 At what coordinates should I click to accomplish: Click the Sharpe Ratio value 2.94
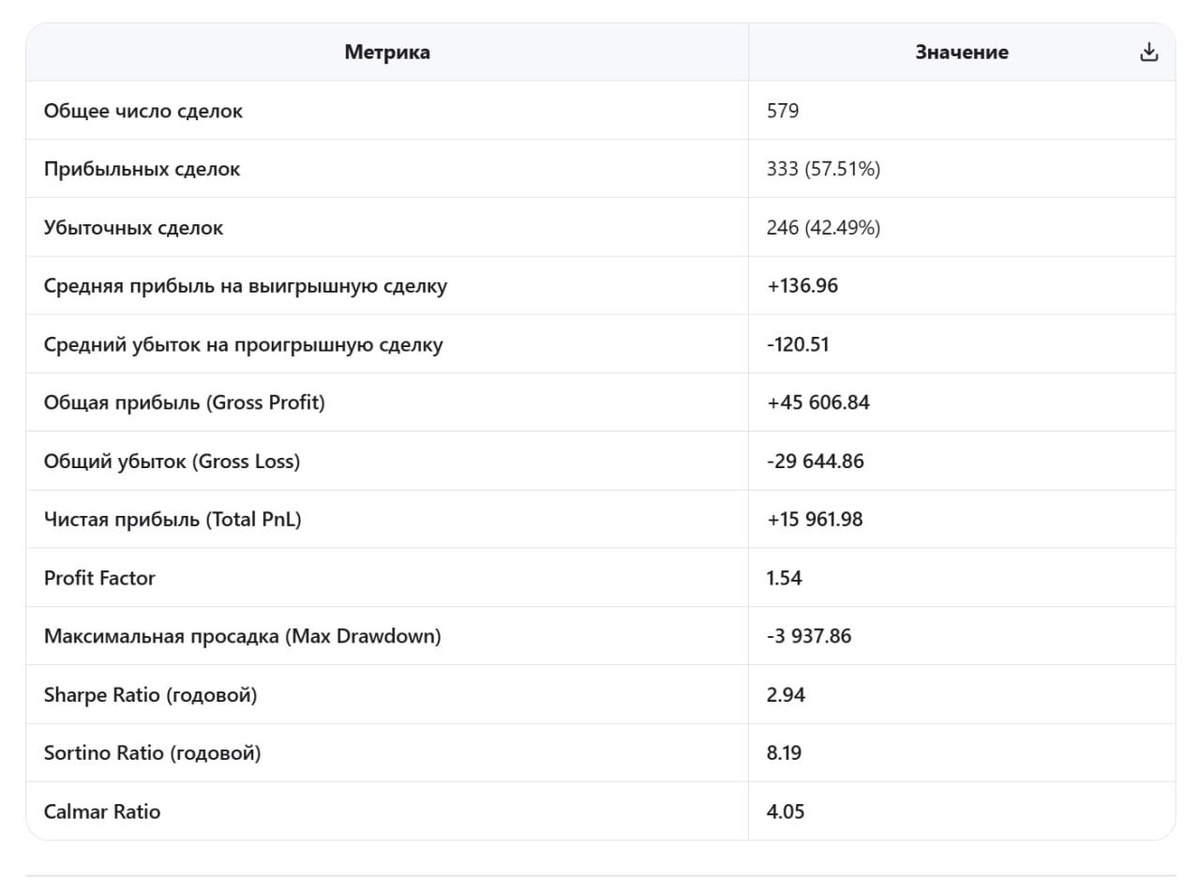(785, 695)
